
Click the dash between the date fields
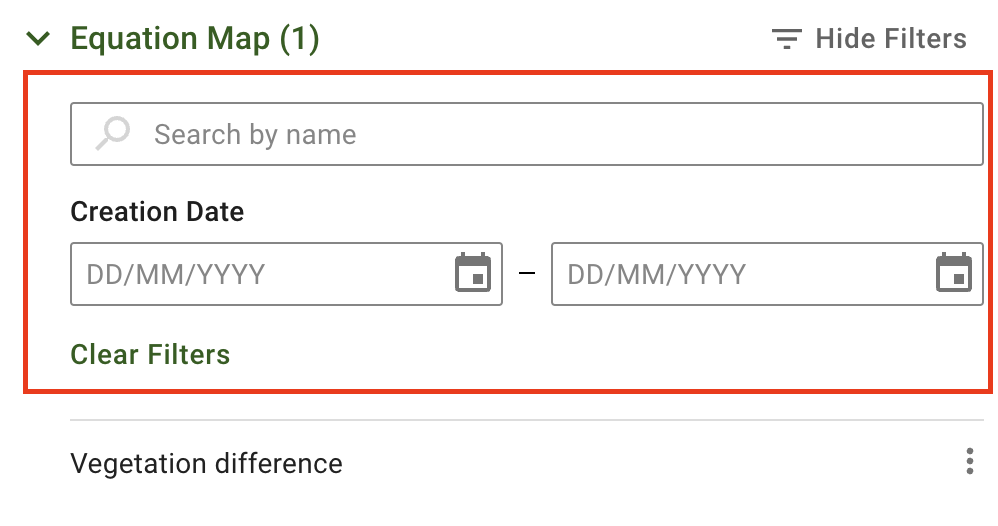(527, 273)
